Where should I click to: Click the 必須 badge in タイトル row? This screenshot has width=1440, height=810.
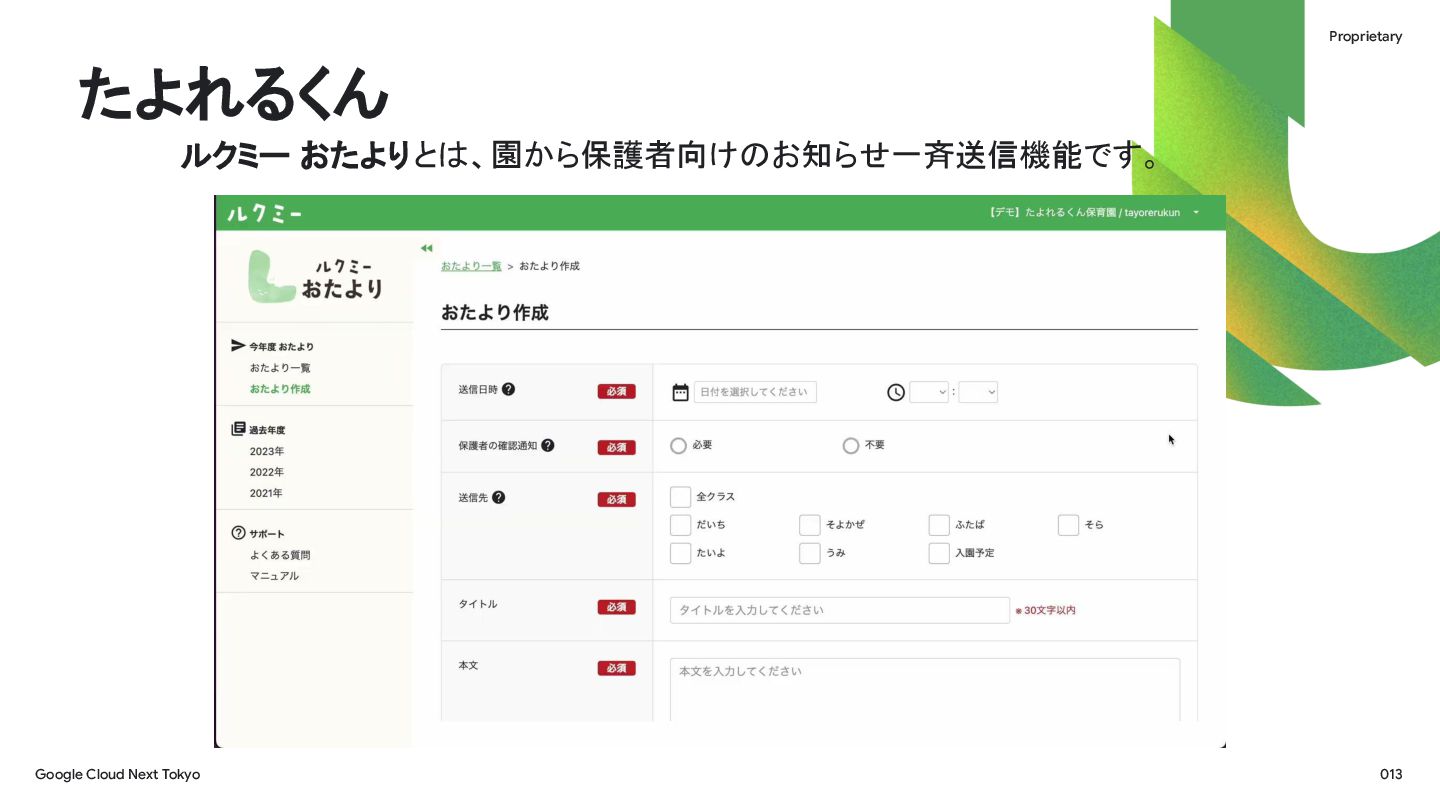pos(616,607)
